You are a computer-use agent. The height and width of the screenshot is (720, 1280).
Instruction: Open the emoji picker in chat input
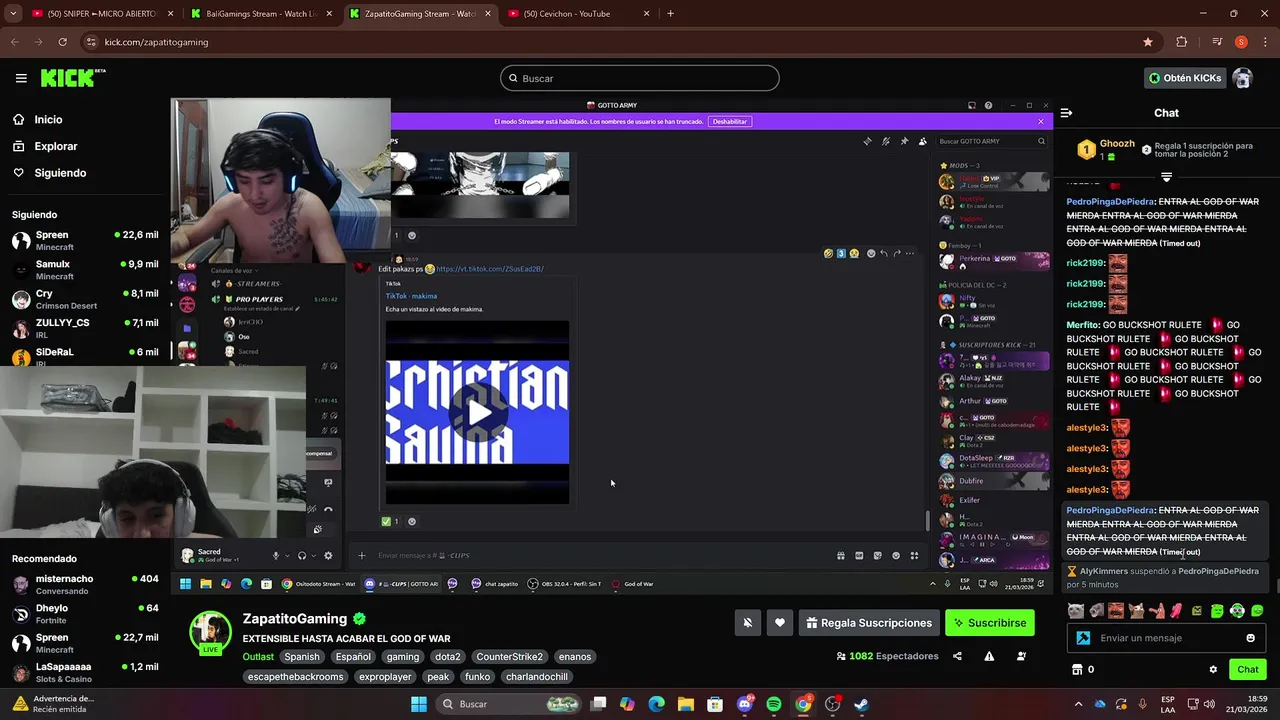1250,638
